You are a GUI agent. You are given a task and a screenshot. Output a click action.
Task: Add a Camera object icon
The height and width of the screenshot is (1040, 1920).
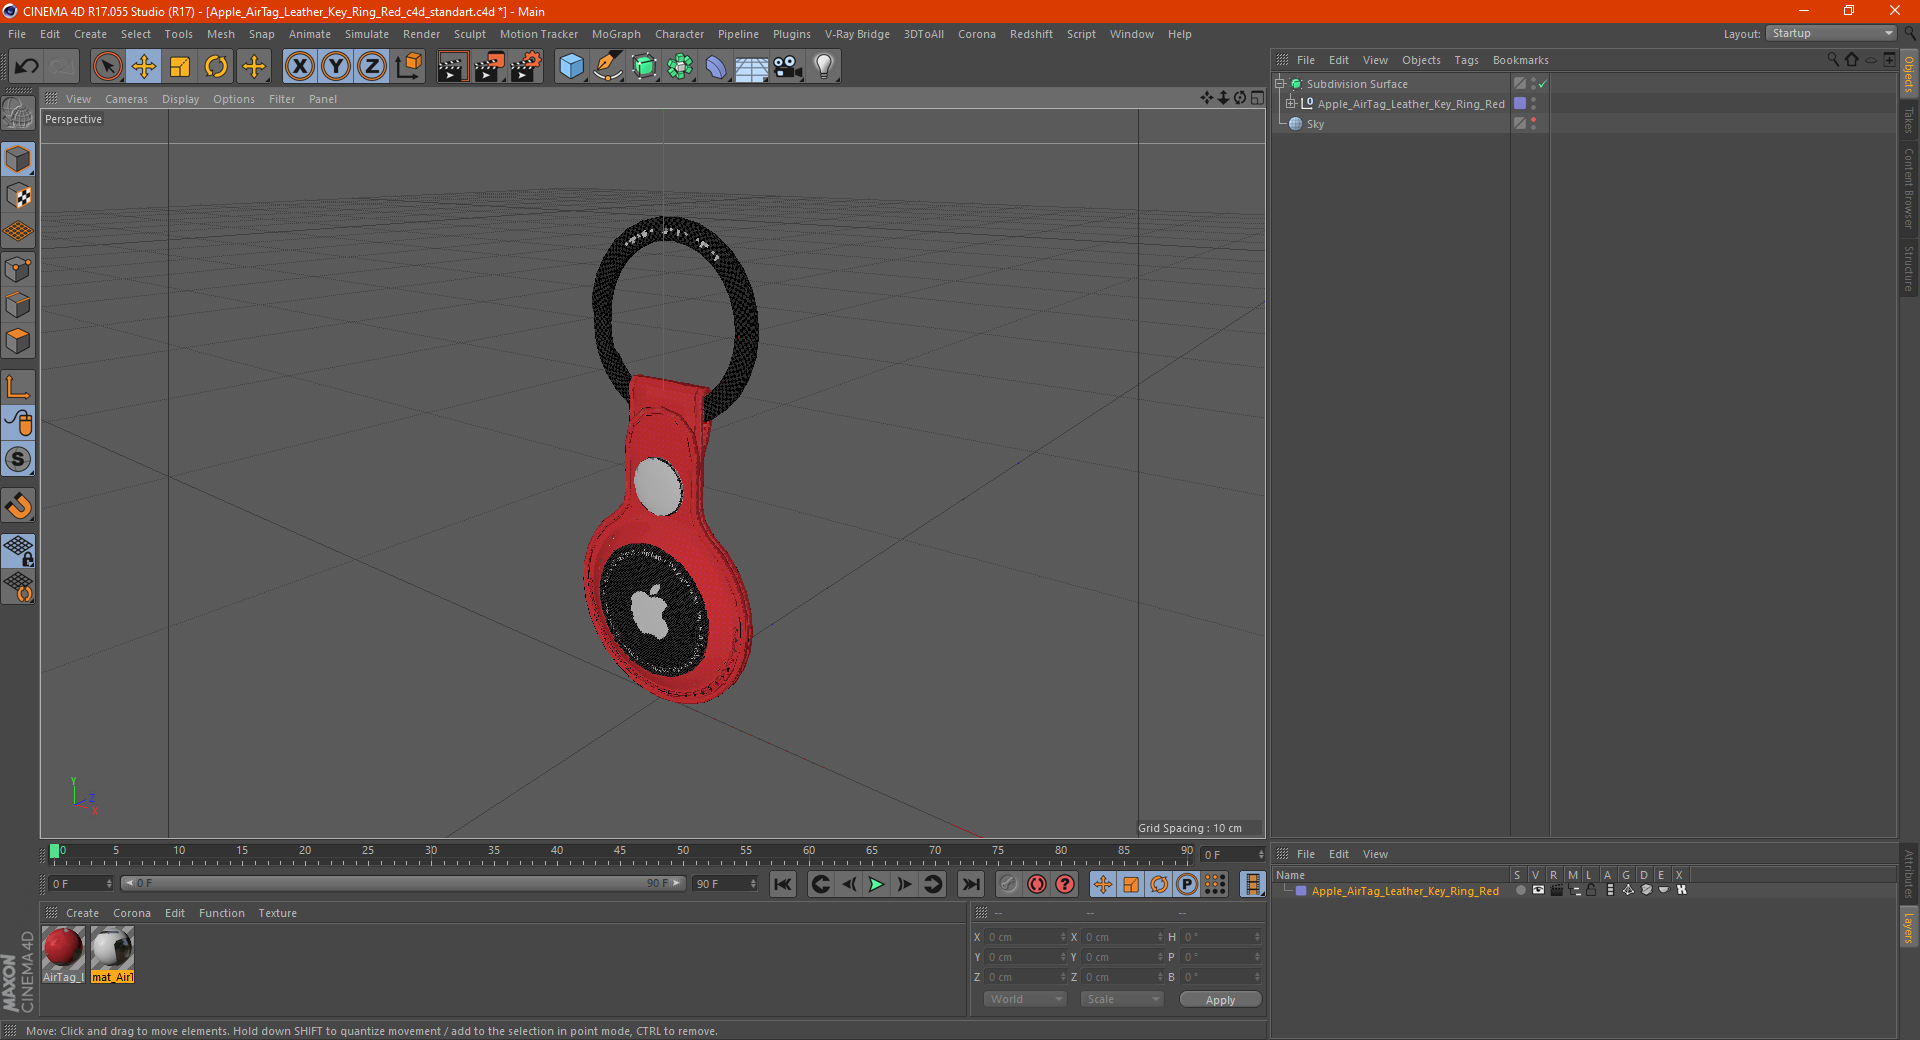click(x=788, y=67)
